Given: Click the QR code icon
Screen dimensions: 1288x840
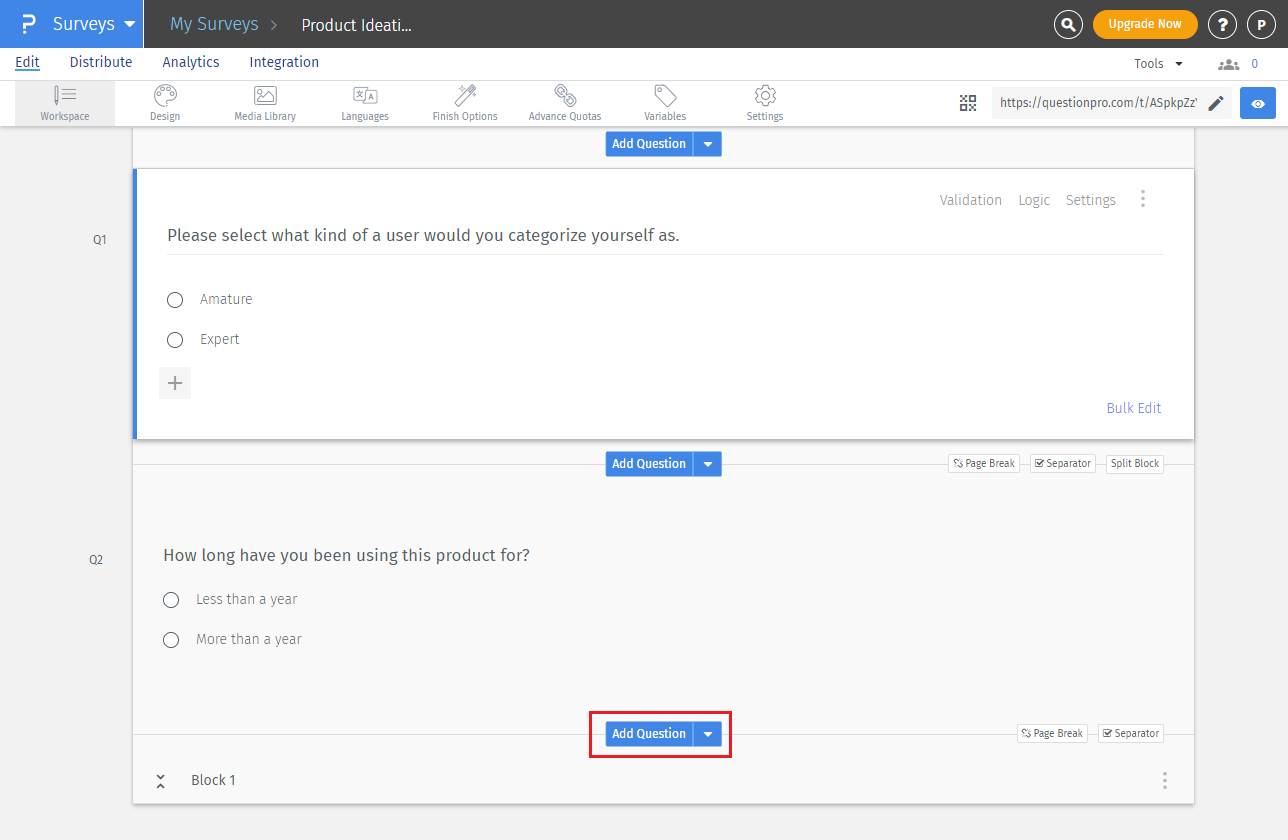Looking at the screenshot, I should (x=967, y=103).
